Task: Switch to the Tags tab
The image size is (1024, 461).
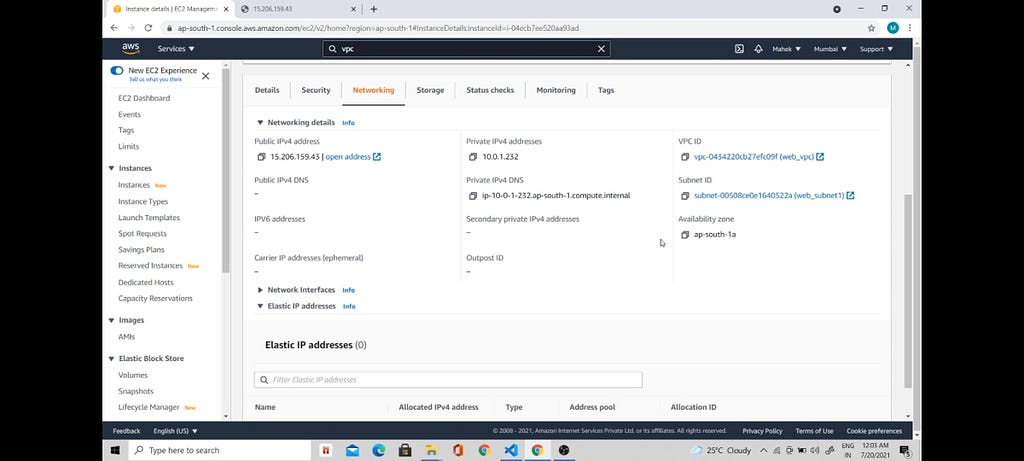Action: [606, 90]
